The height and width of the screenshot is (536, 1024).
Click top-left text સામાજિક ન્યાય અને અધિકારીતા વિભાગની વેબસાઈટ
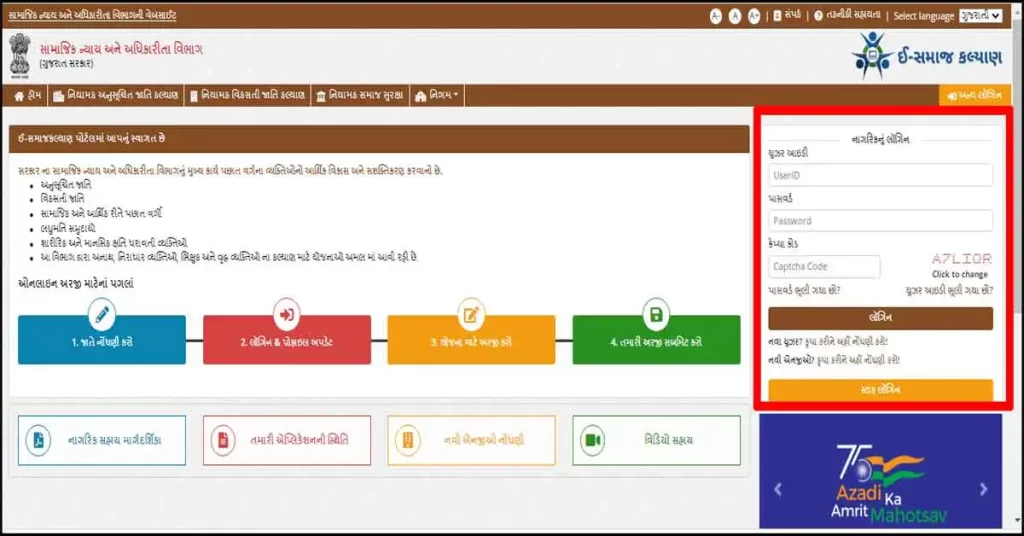92,15
